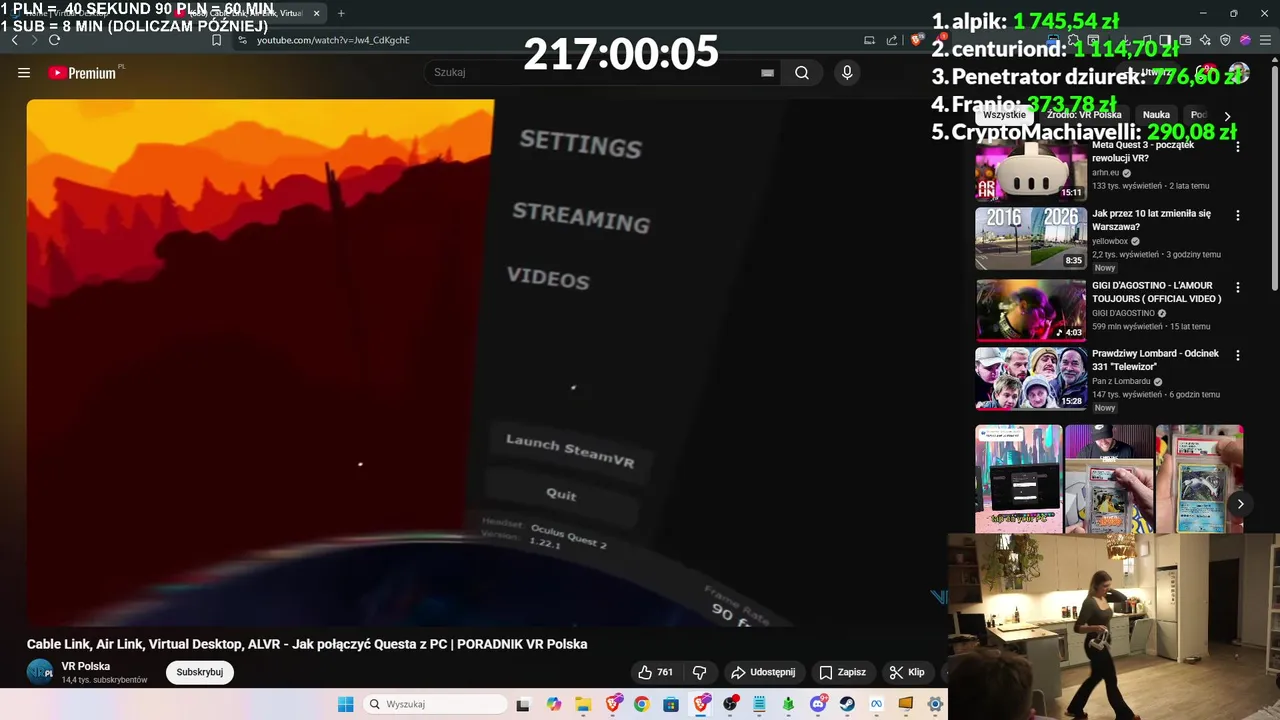Select the Źródło: VR Polska chip
The image size is (1280, 720).
click(x=1084, y=115)
